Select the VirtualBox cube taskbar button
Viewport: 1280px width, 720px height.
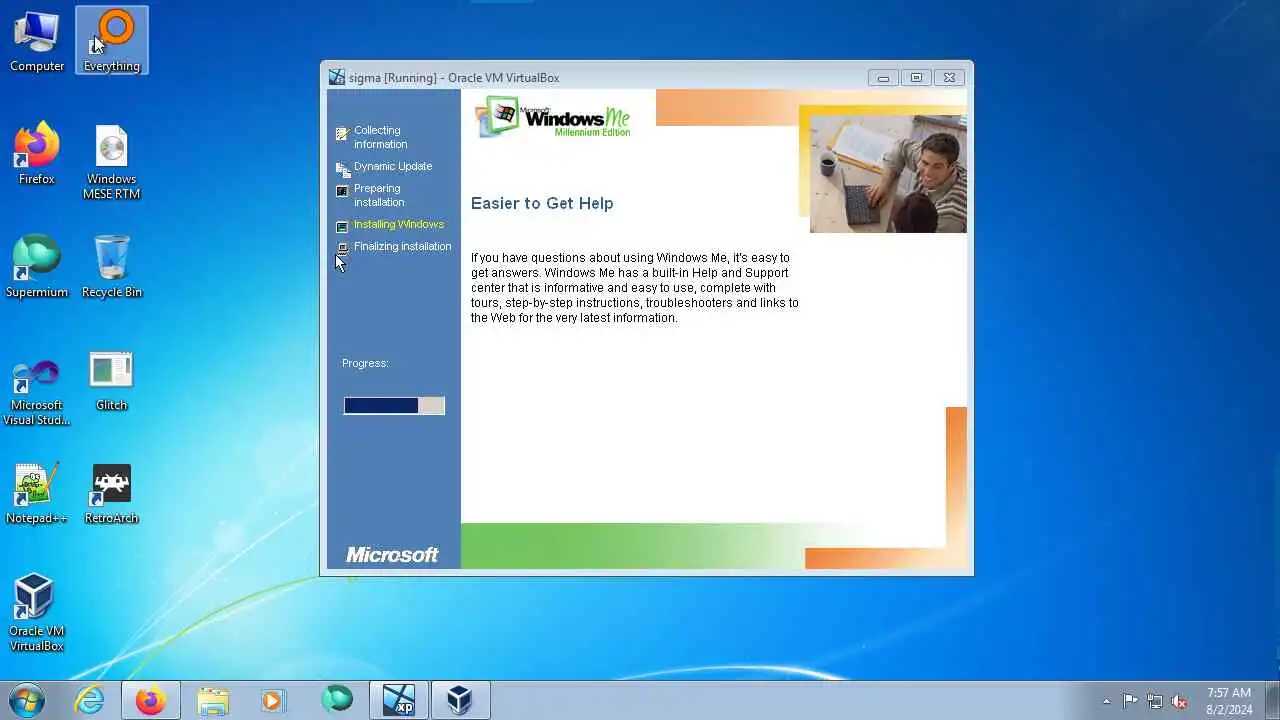(x=460, y=700)
